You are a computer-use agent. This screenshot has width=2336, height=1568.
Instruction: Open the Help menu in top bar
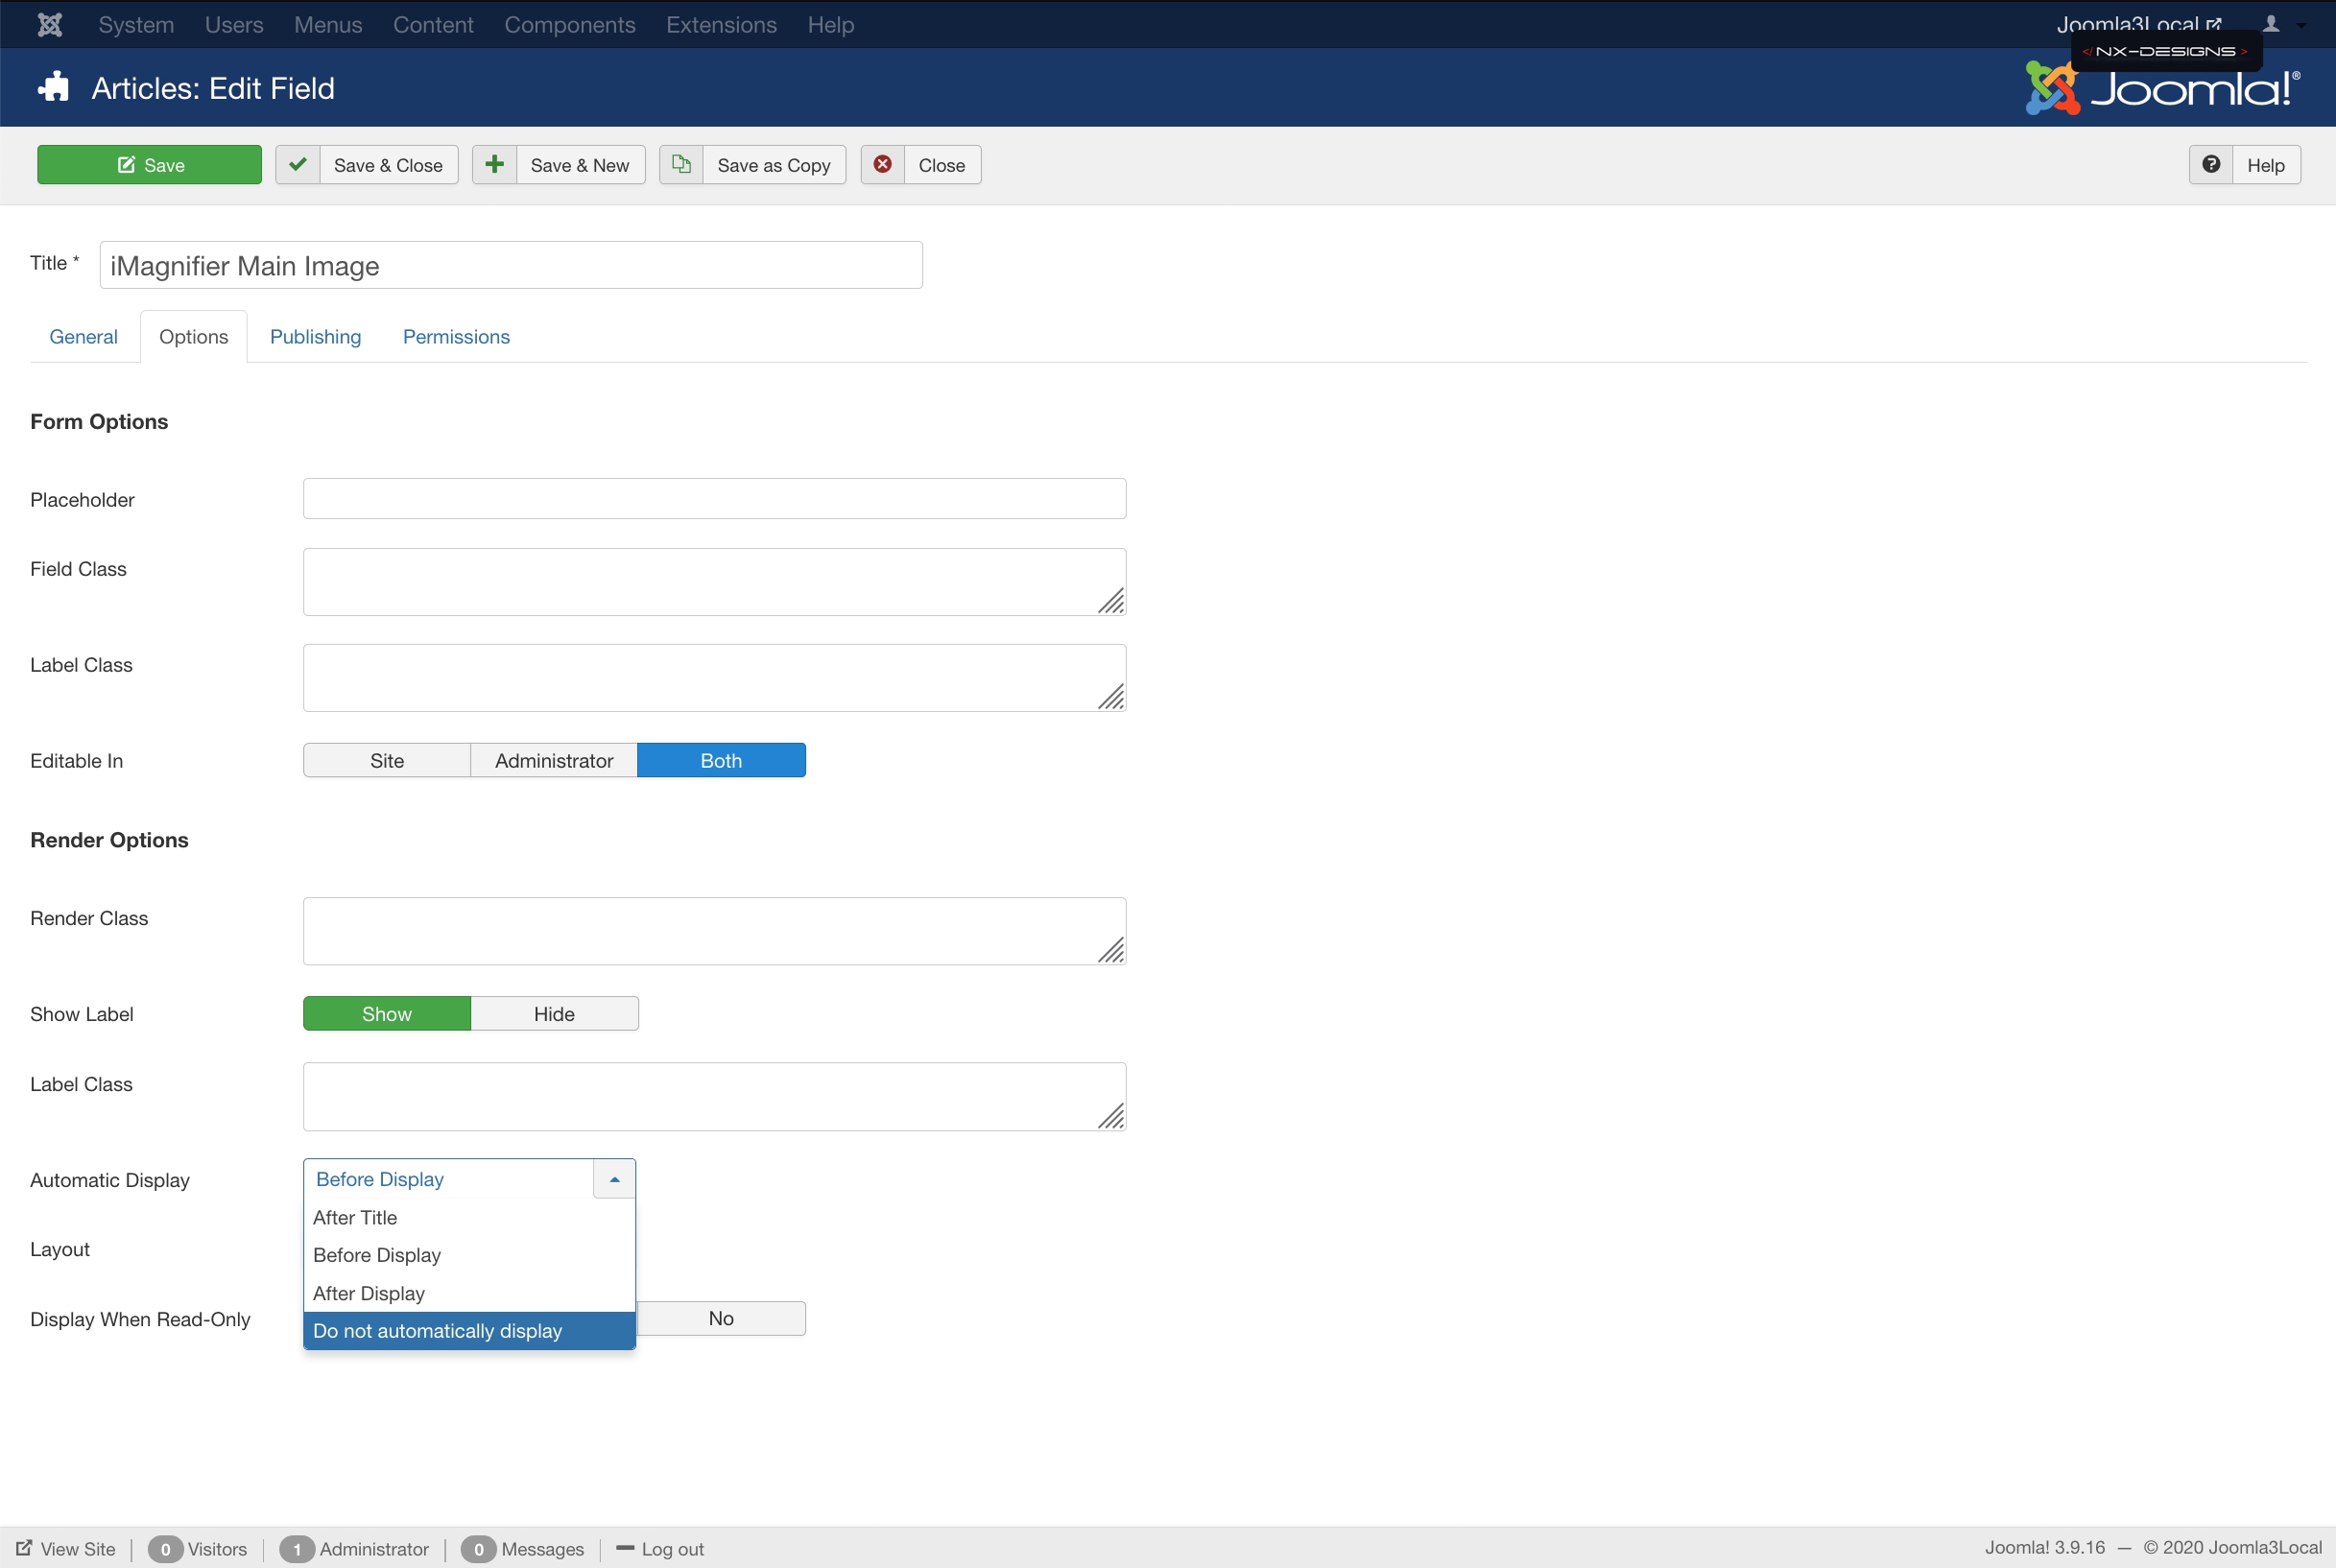tap(831, 24)
